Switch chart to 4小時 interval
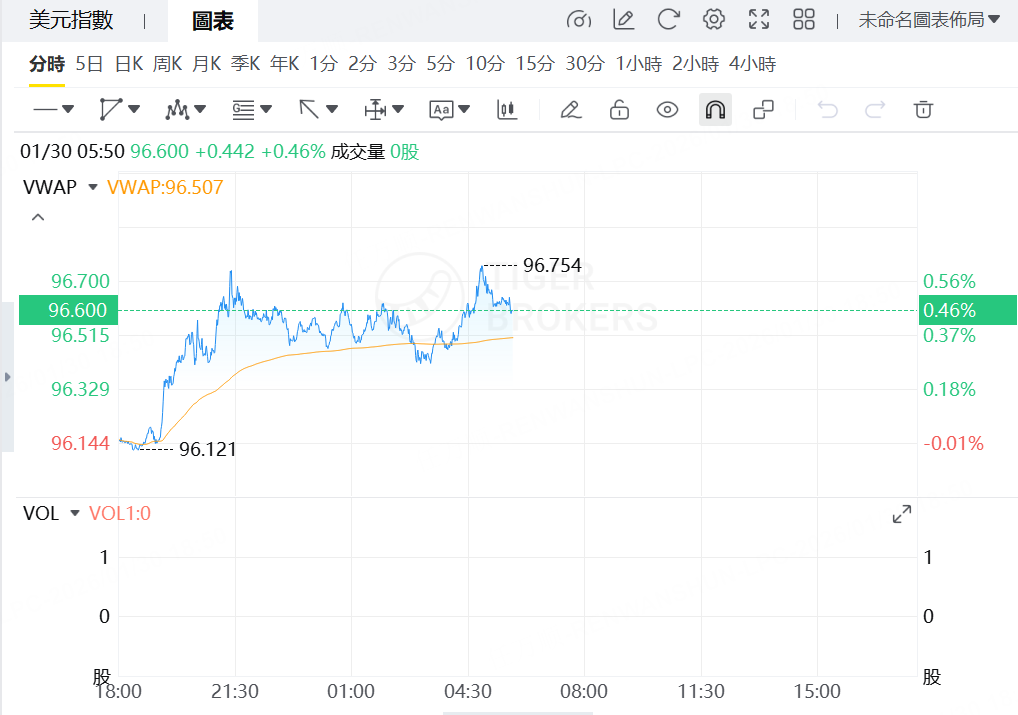The image size is (1018, 715). coord(752,64)
